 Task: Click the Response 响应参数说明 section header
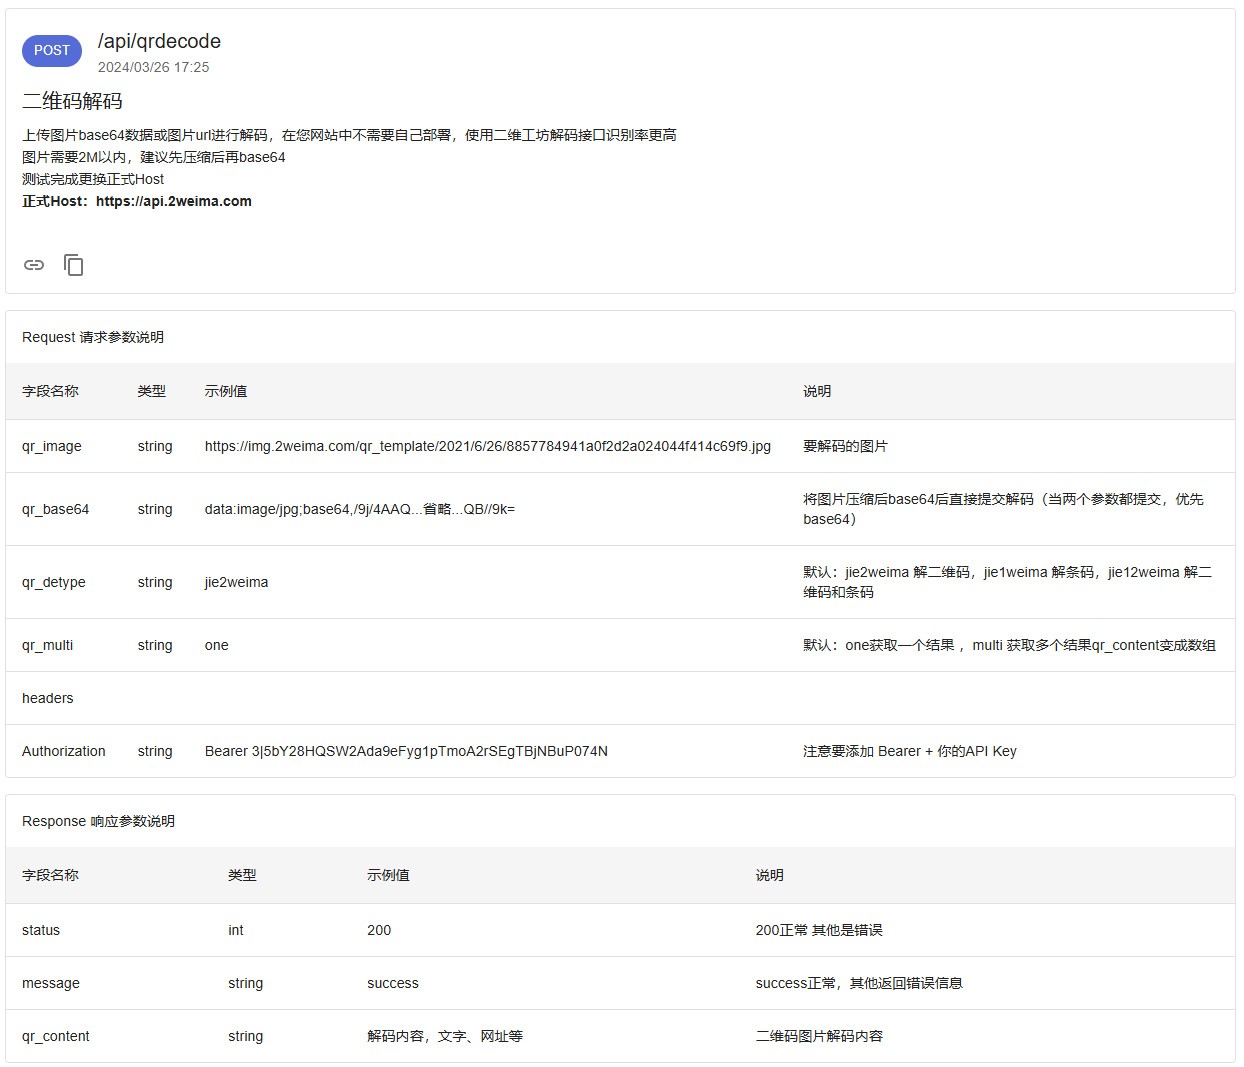coord(98,821)
